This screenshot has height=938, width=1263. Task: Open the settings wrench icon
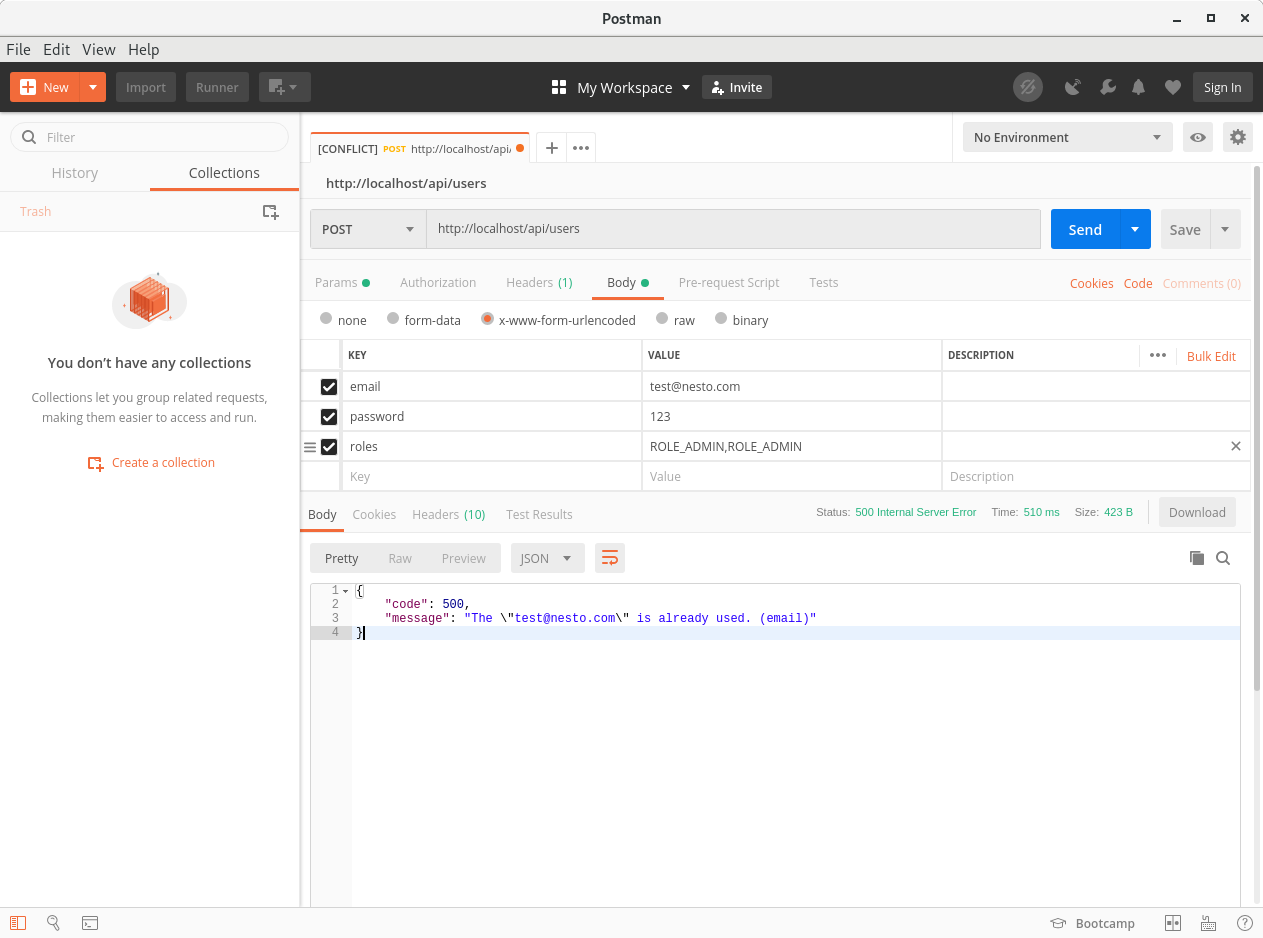[x=1107, y=87]
